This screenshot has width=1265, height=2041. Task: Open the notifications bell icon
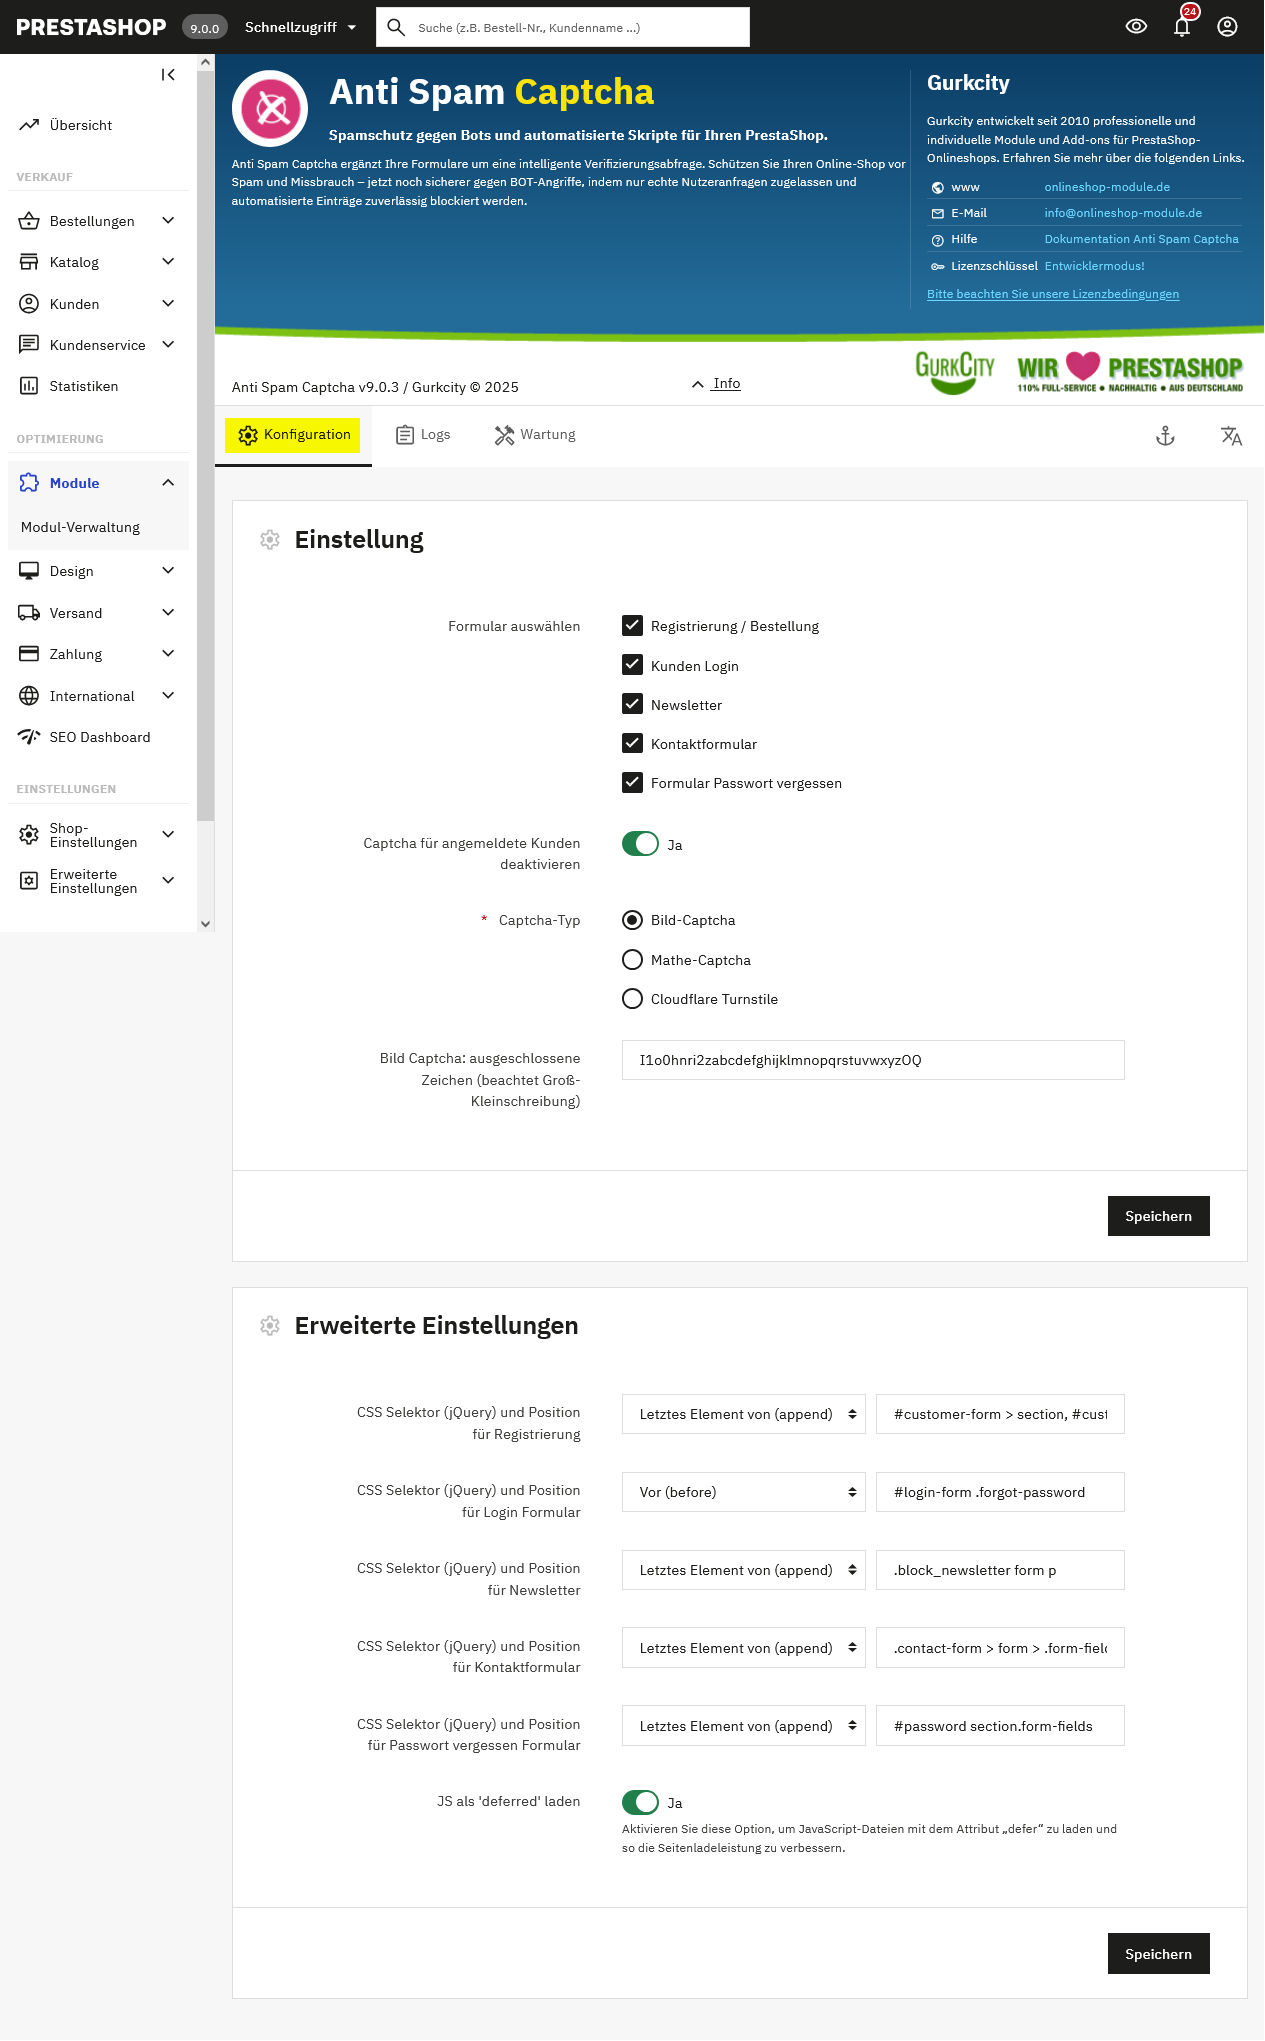click(x=1182, y=27)
